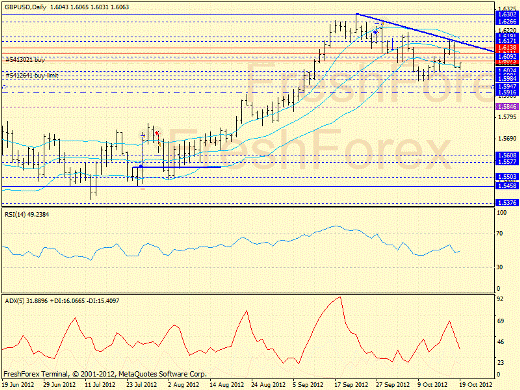Click the FreshForex Terminal copyright text
Viewport: 520px width, 390px height.
click(x=105, y=374)
